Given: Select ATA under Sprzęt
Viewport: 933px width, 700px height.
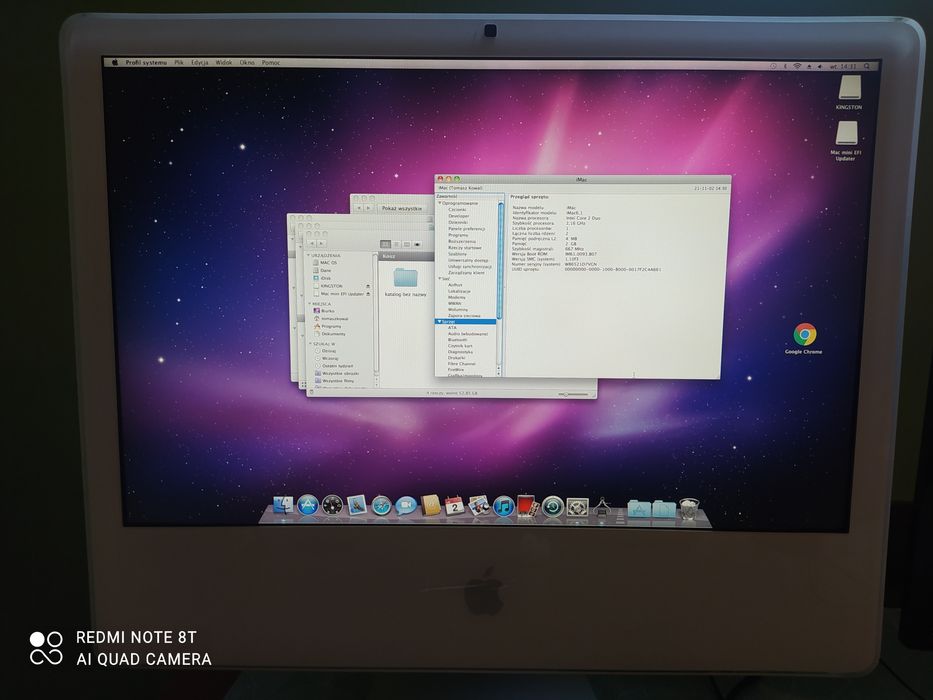Looking at the screenshot, I should click(452, 328).
